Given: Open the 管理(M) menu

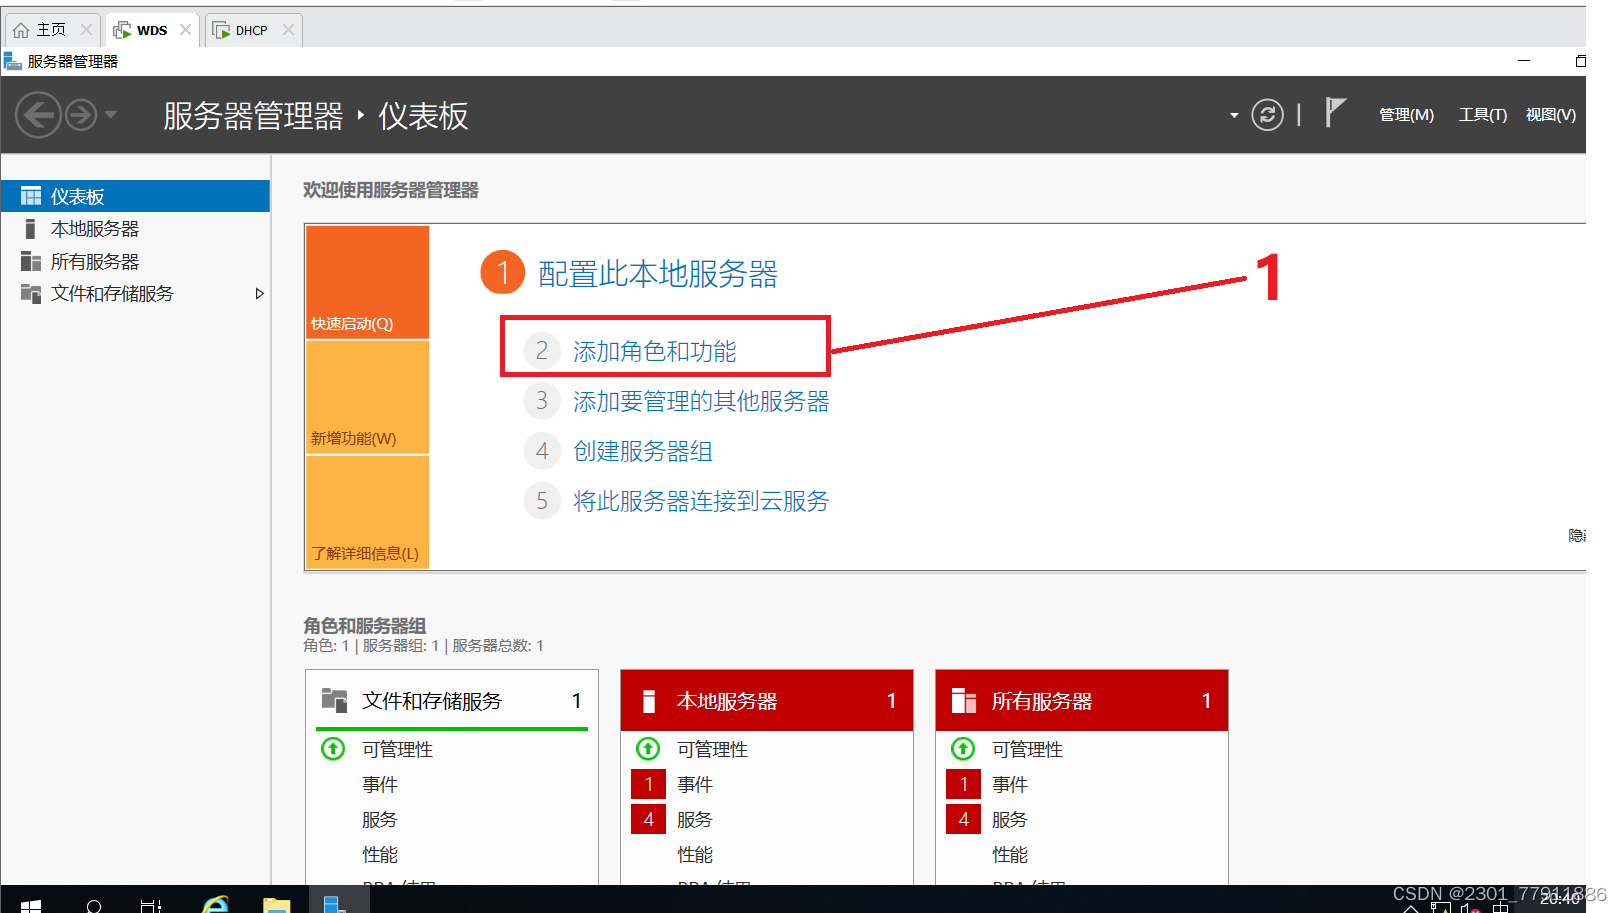Looking at the screenshot, I should pos(1406,115).
